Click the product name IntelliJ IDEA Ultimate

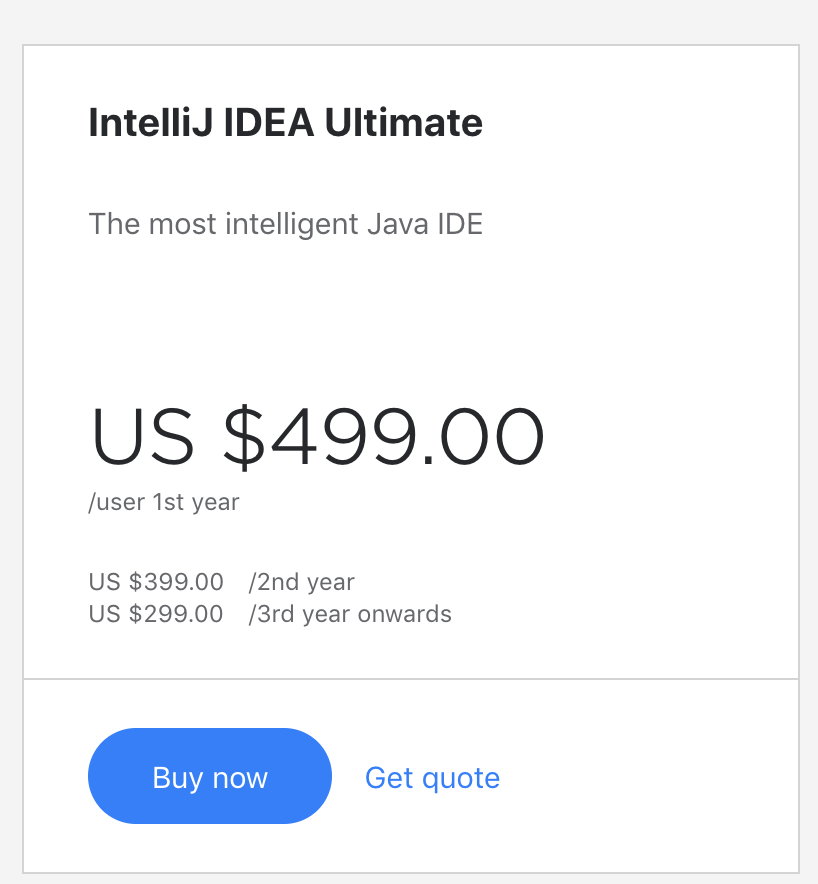point(285,122)
